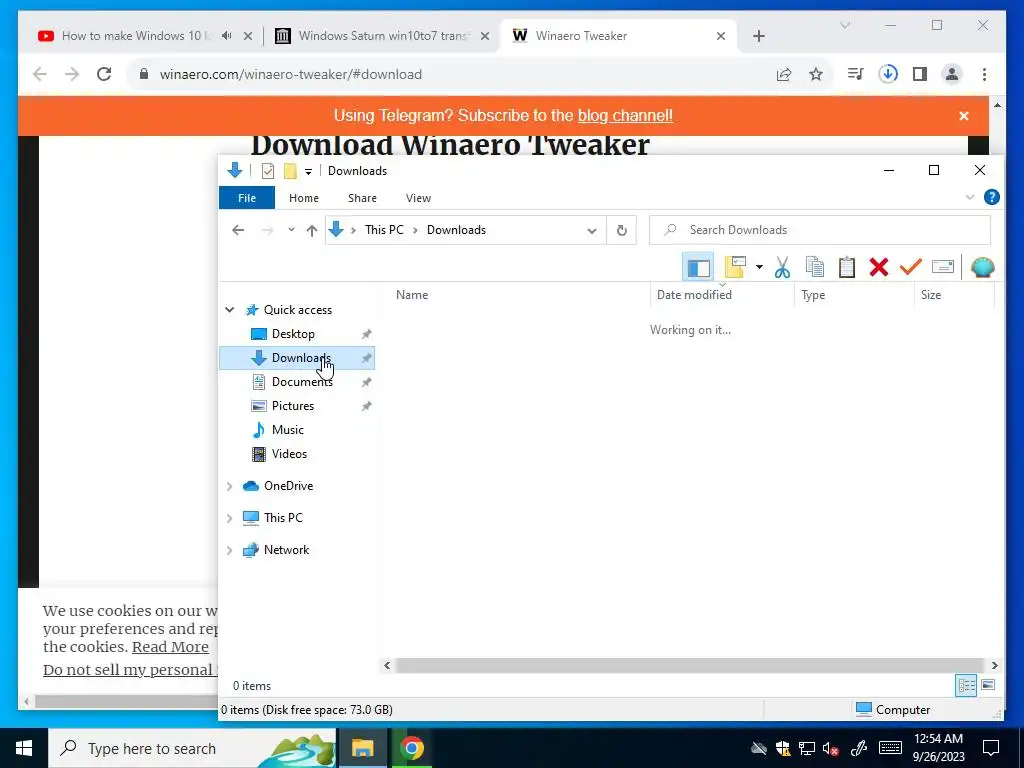Copy using the toolbar copy icon
This screenshot has width=1024, height=768.
click(814, 267)
